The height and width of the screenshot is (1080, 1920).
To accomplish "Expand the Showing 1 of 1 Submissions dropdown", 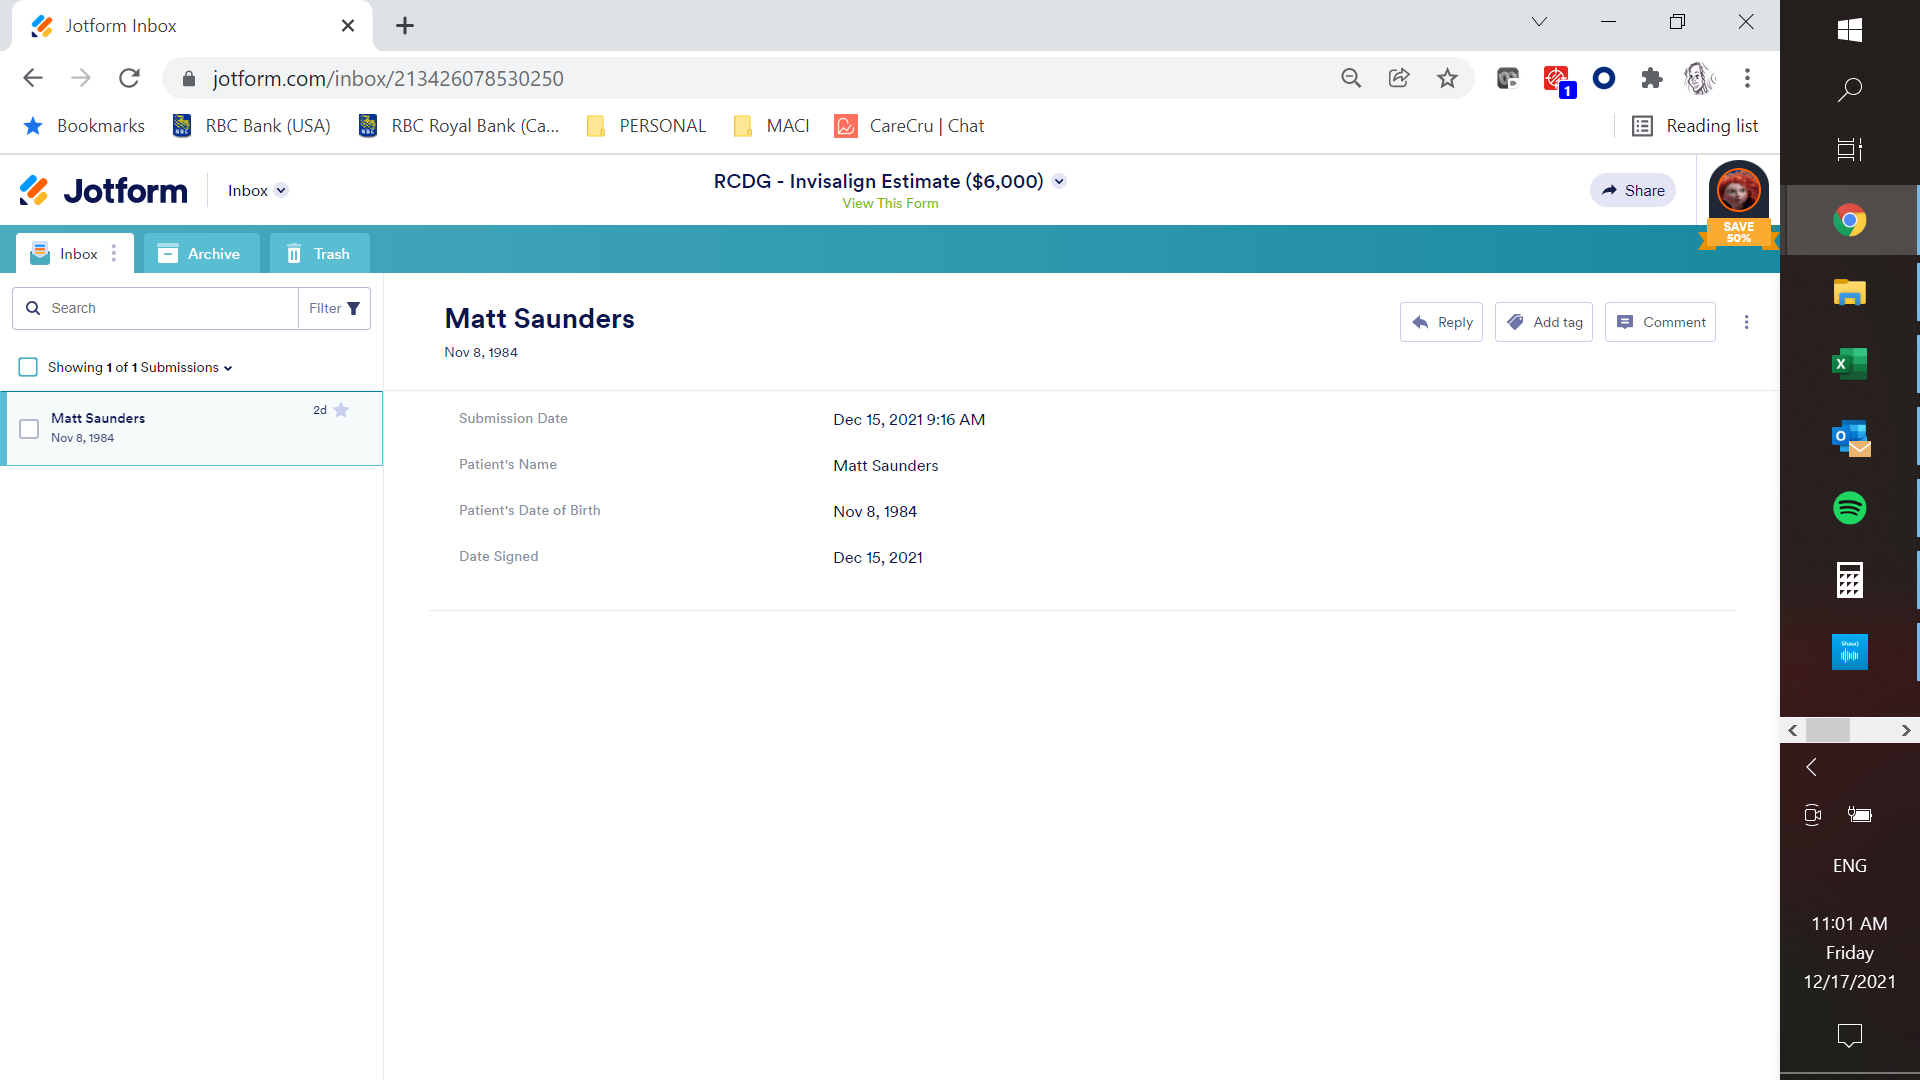I will point(227,367).
